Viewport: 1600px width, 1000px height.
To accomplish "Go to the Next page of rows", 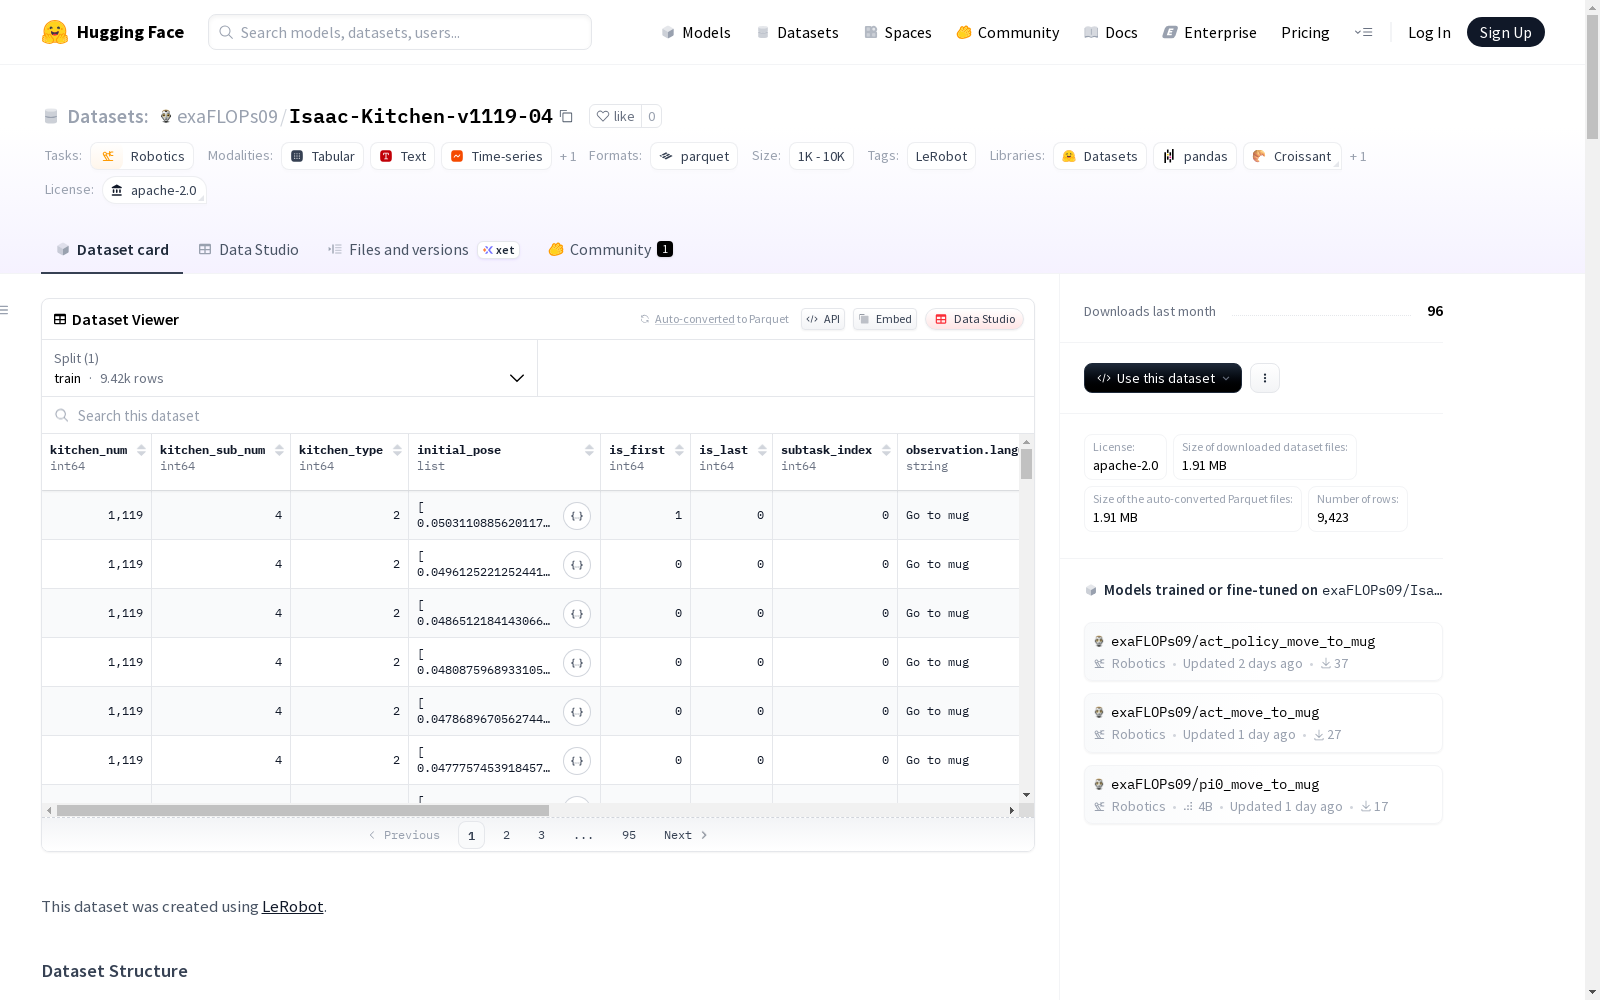I will point(686,835).
